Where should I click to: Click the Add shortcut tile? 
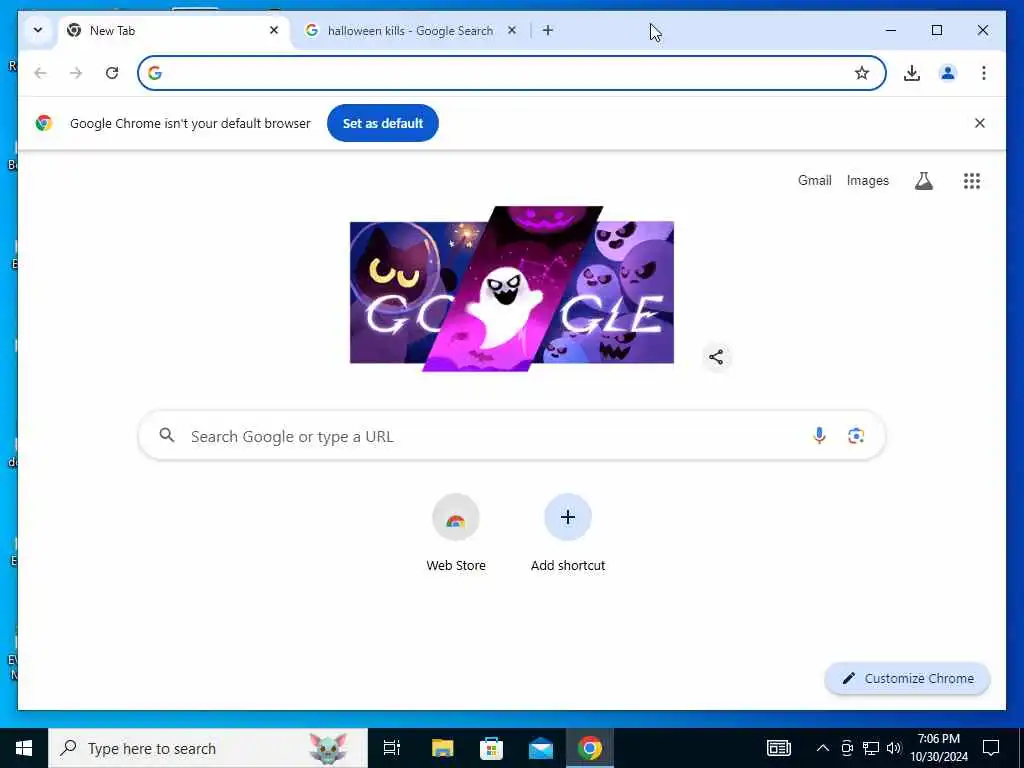[x=568, y=534]
